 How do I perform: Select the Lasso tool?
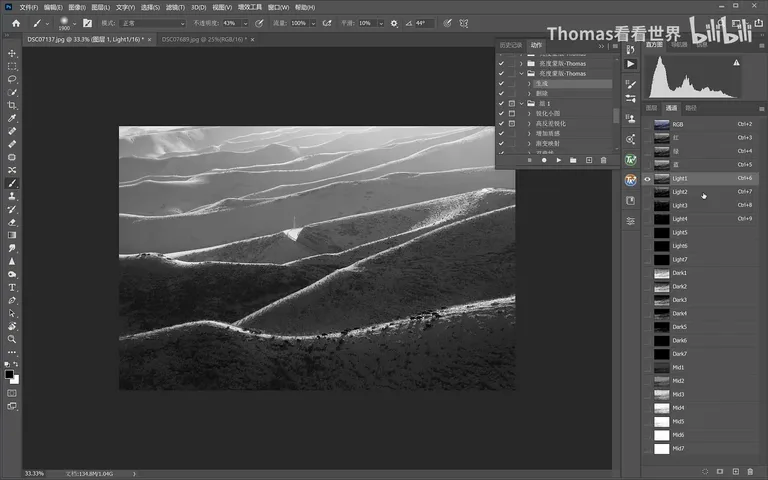(x=12, y=79)
